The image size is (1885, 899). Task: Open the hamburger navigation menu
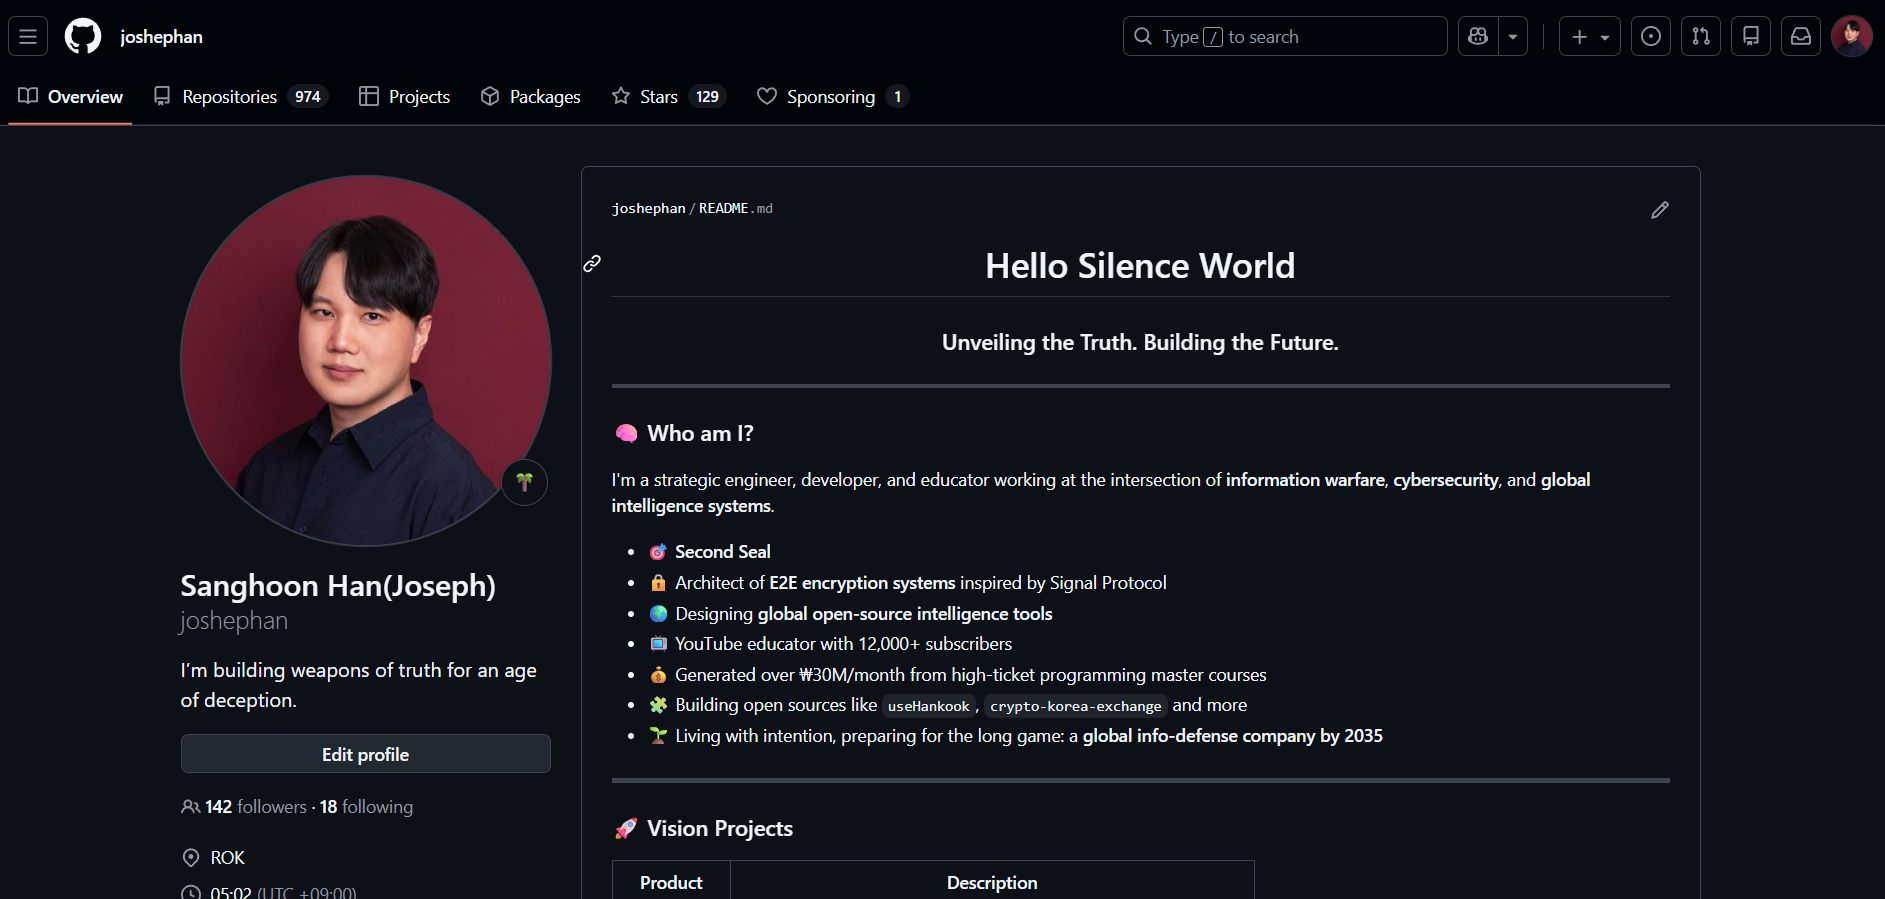coord(28,37)
